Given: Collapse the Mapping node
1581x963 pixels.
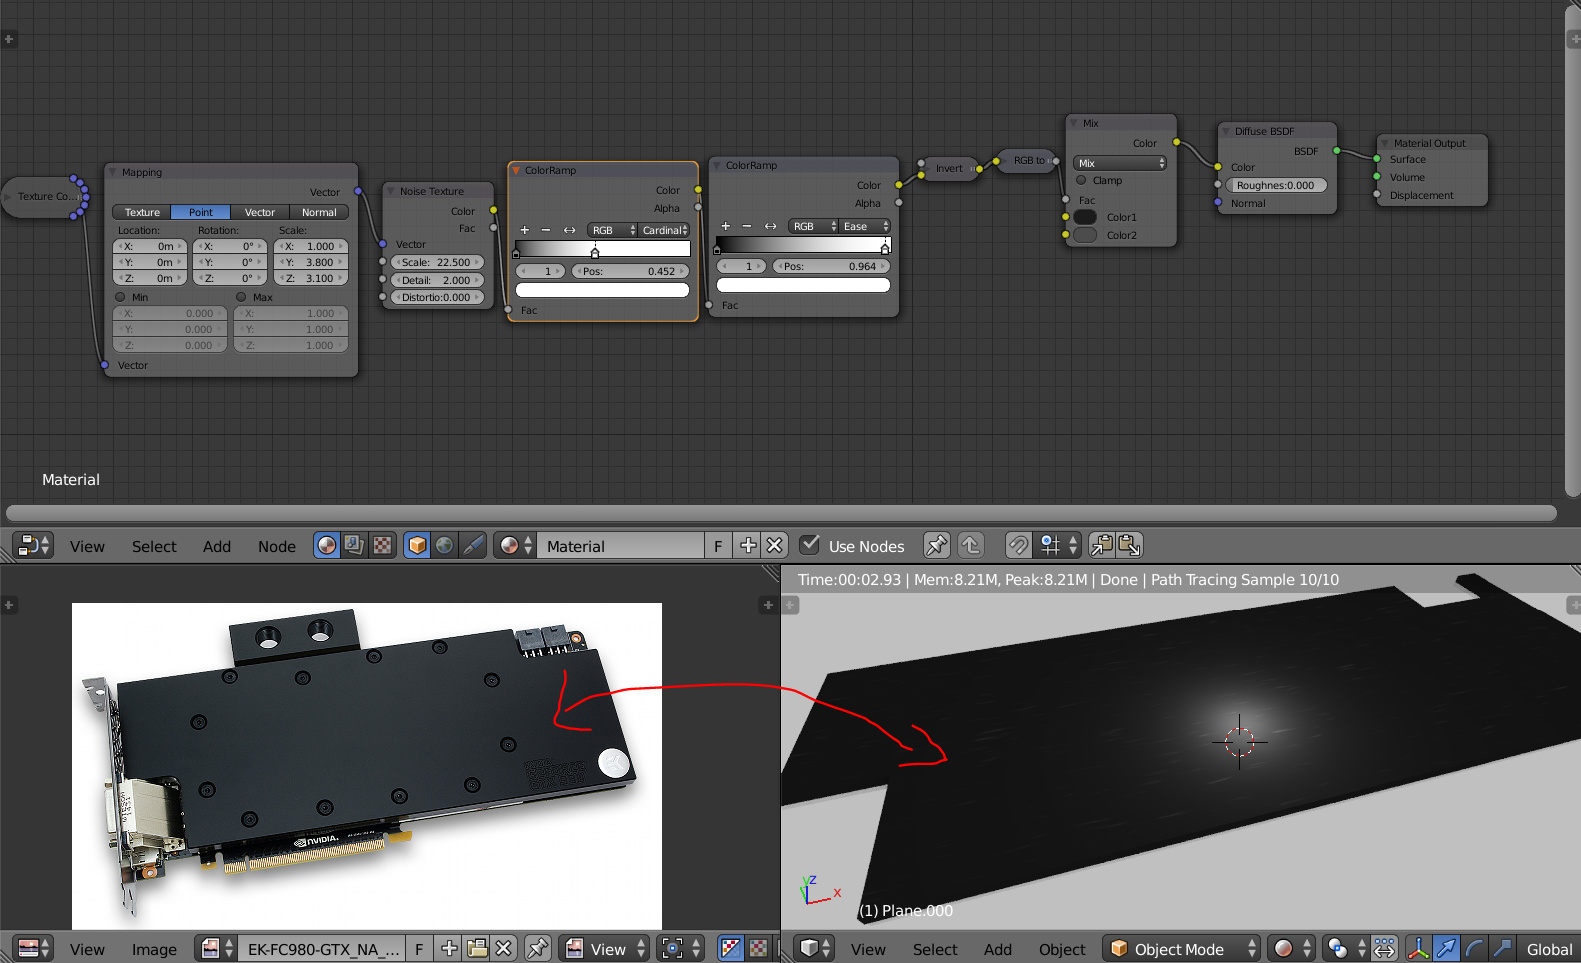Looking at the screenshot, I should [x=113, y=172].
